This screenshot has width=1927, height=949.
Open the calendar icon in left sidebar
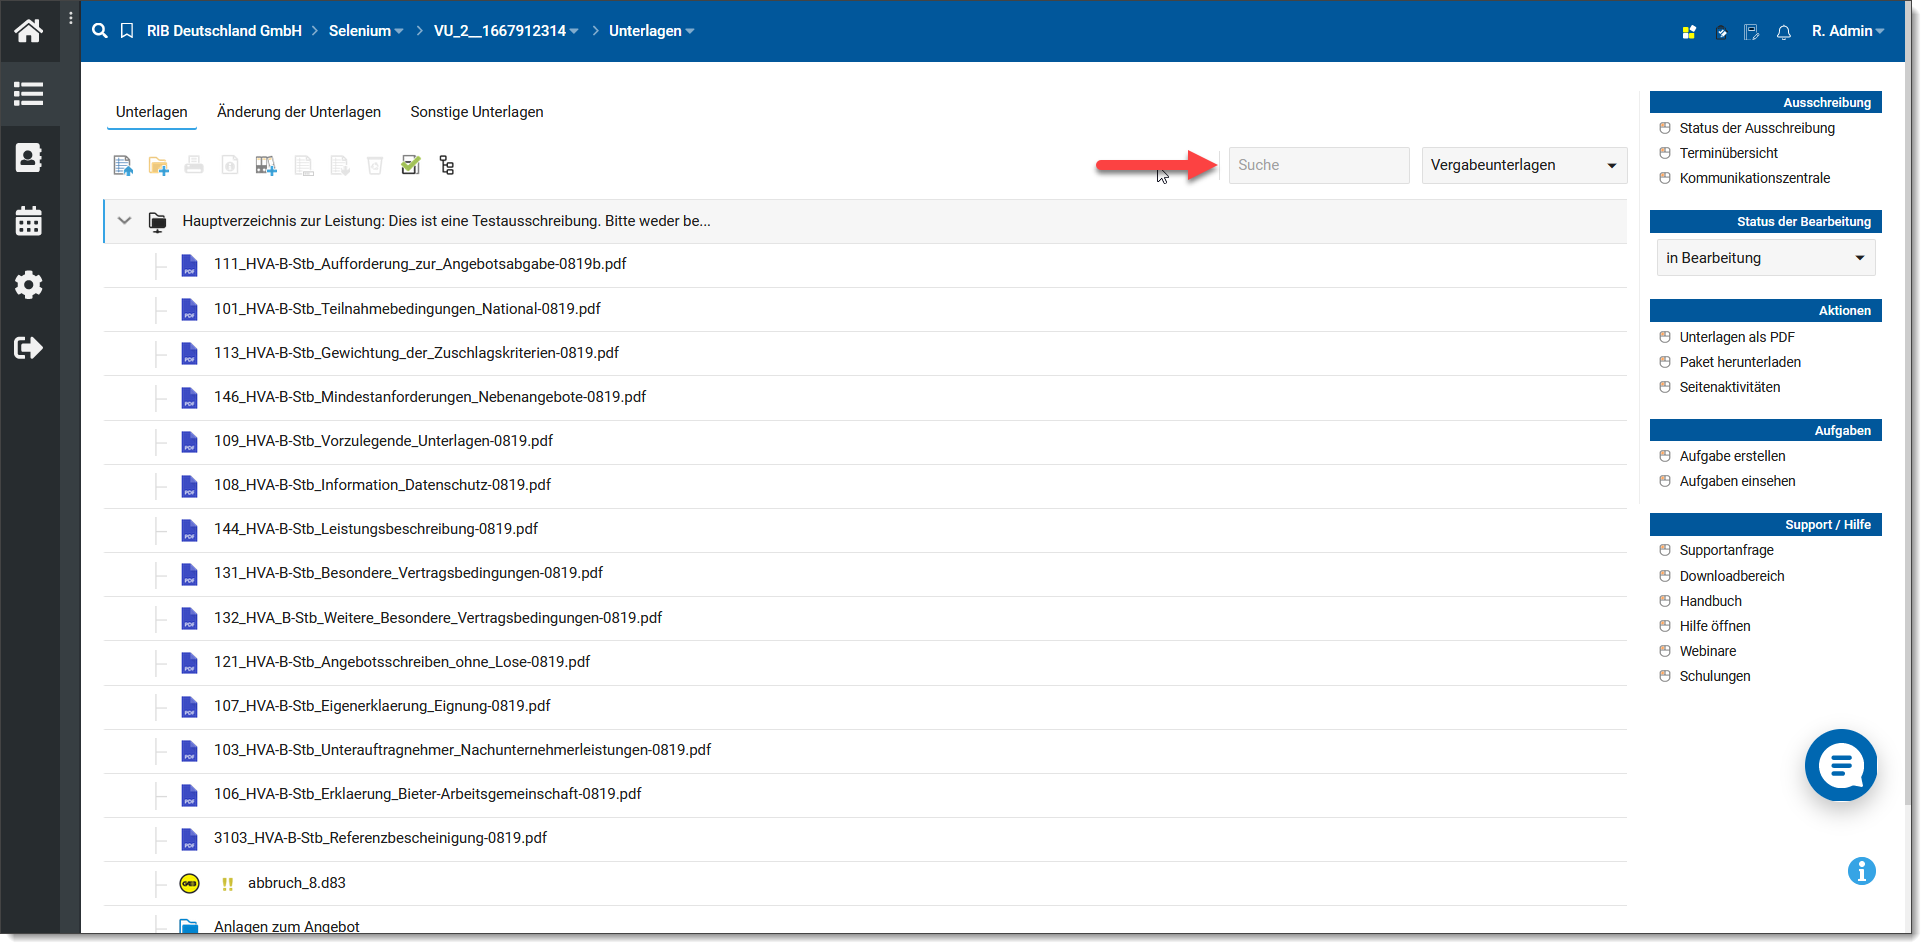pyautogui.click(x=29, y=221)
